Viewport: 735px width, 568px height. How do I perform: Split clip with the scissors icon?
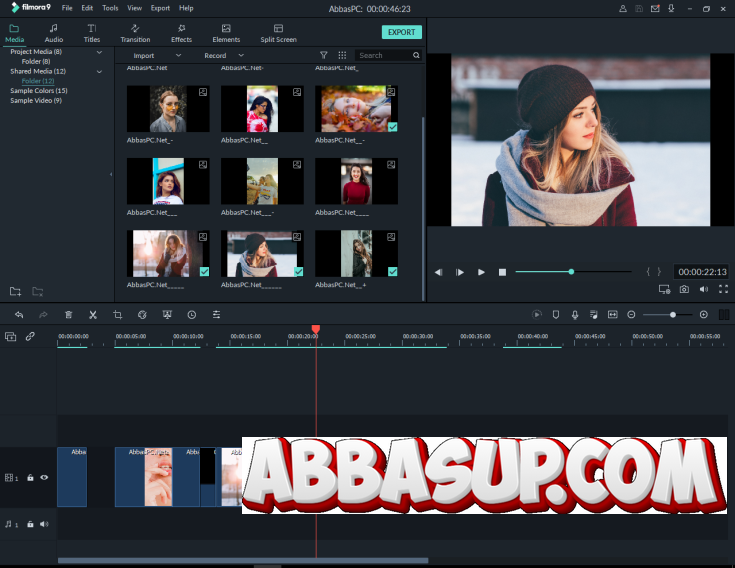(x=93, y=314)
